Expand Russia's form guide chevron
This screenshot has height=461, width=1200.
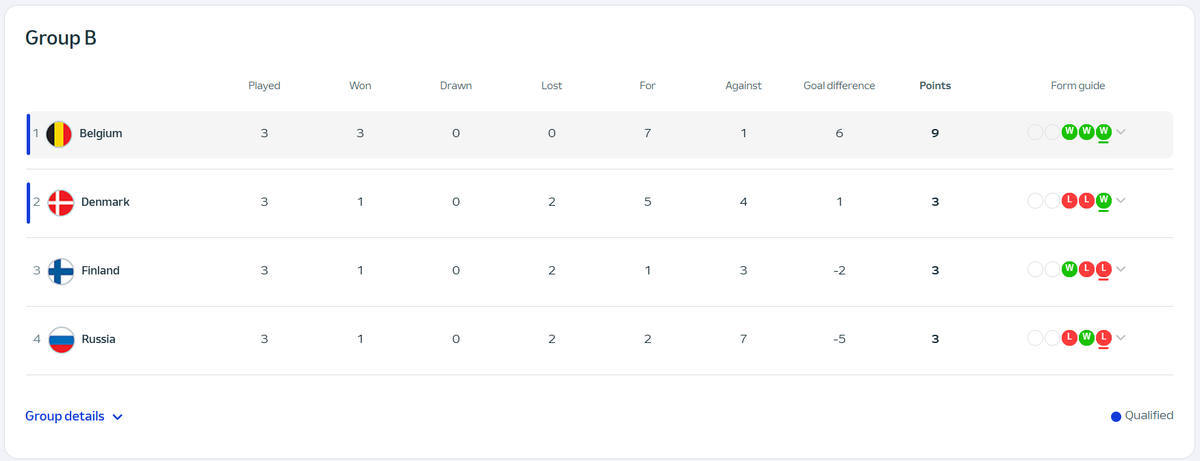(1121, 339)
